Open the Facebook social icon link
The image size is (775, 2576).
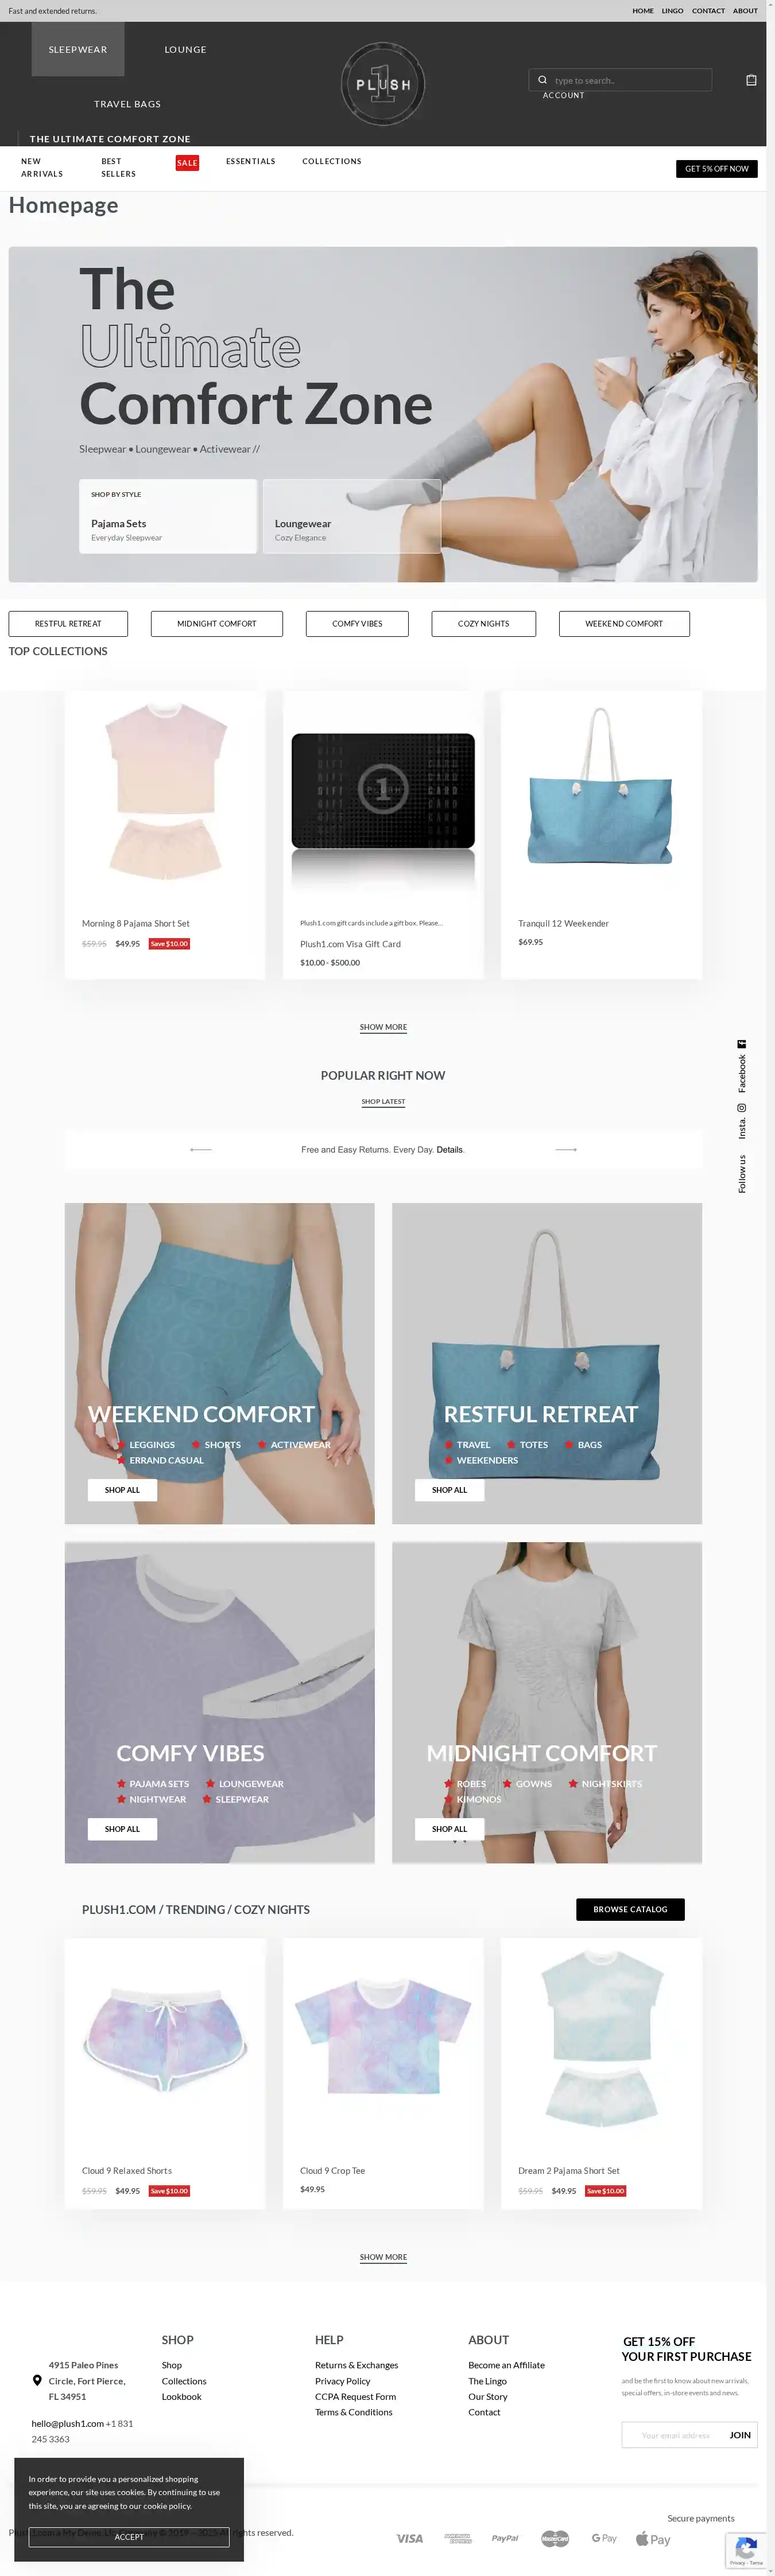point(742,1044)
